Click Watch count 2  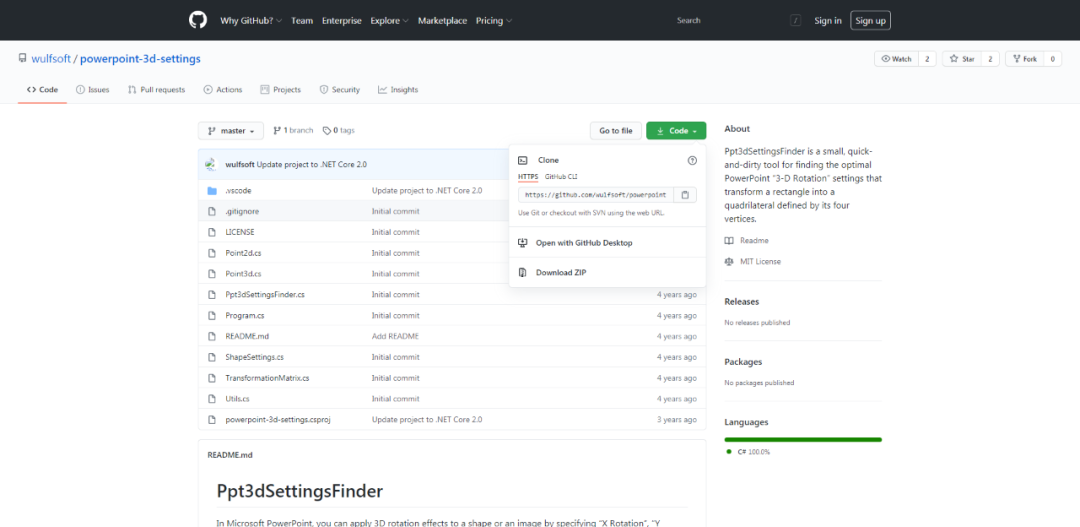tap(927, 59)
